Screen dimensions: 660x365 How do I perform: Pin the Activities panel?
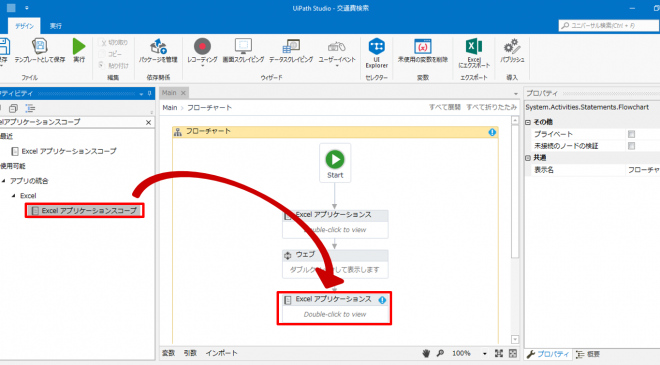149,93
